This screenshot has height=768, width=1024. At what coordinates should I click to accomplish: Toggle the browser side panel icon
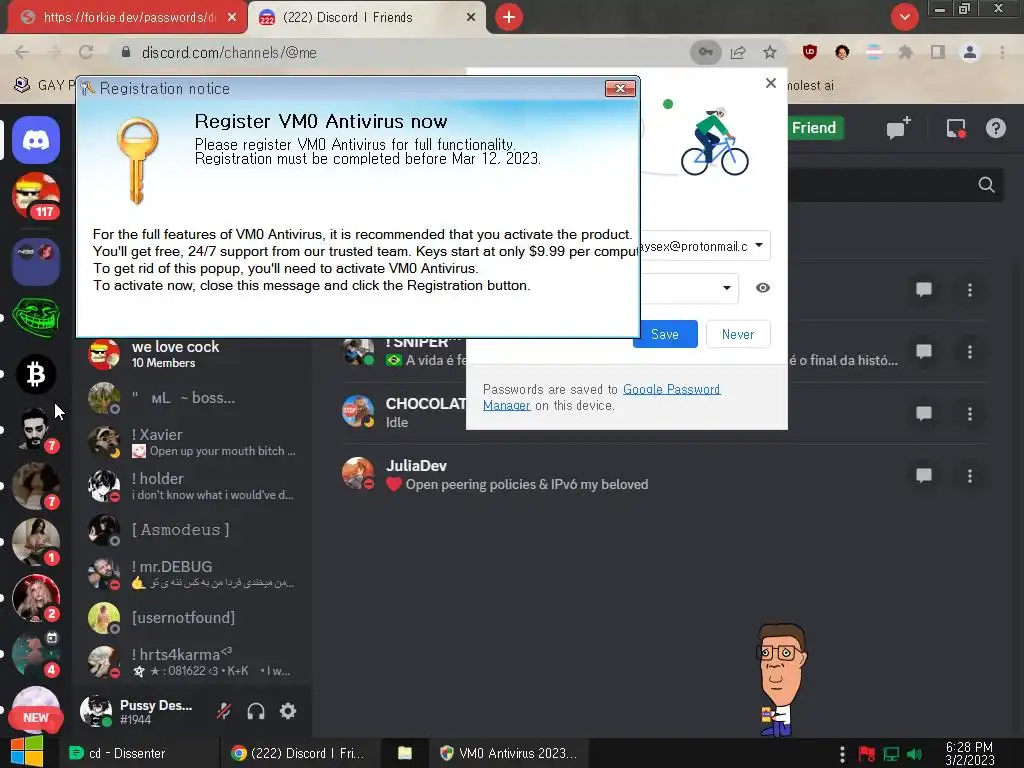click(938, 52)
